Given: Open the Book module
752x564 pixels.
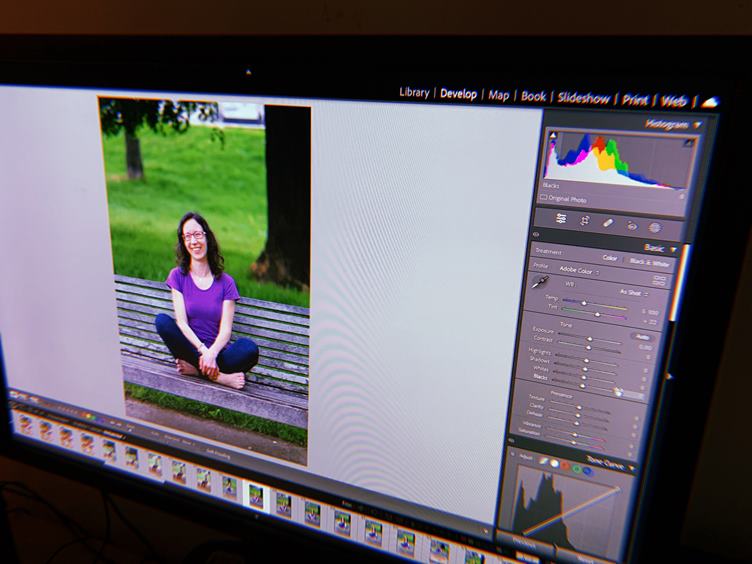Looking at the screenshot, I should point(533,96).
